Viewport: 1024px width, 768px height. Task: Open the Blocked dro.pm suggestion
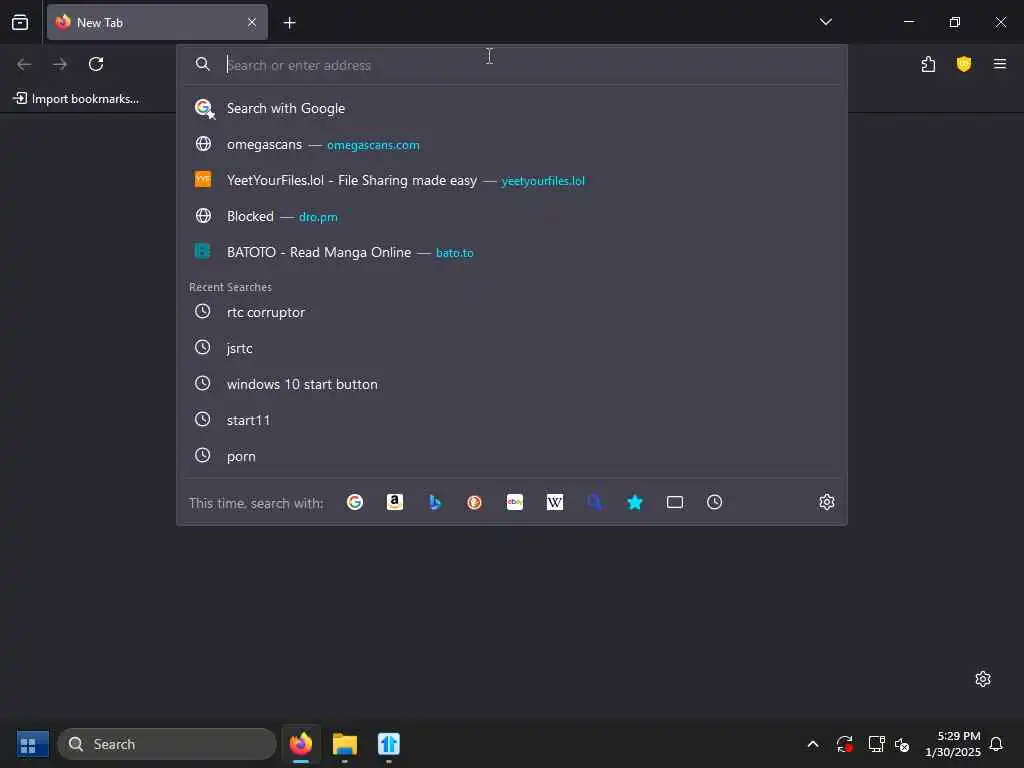tap(512, 216)
